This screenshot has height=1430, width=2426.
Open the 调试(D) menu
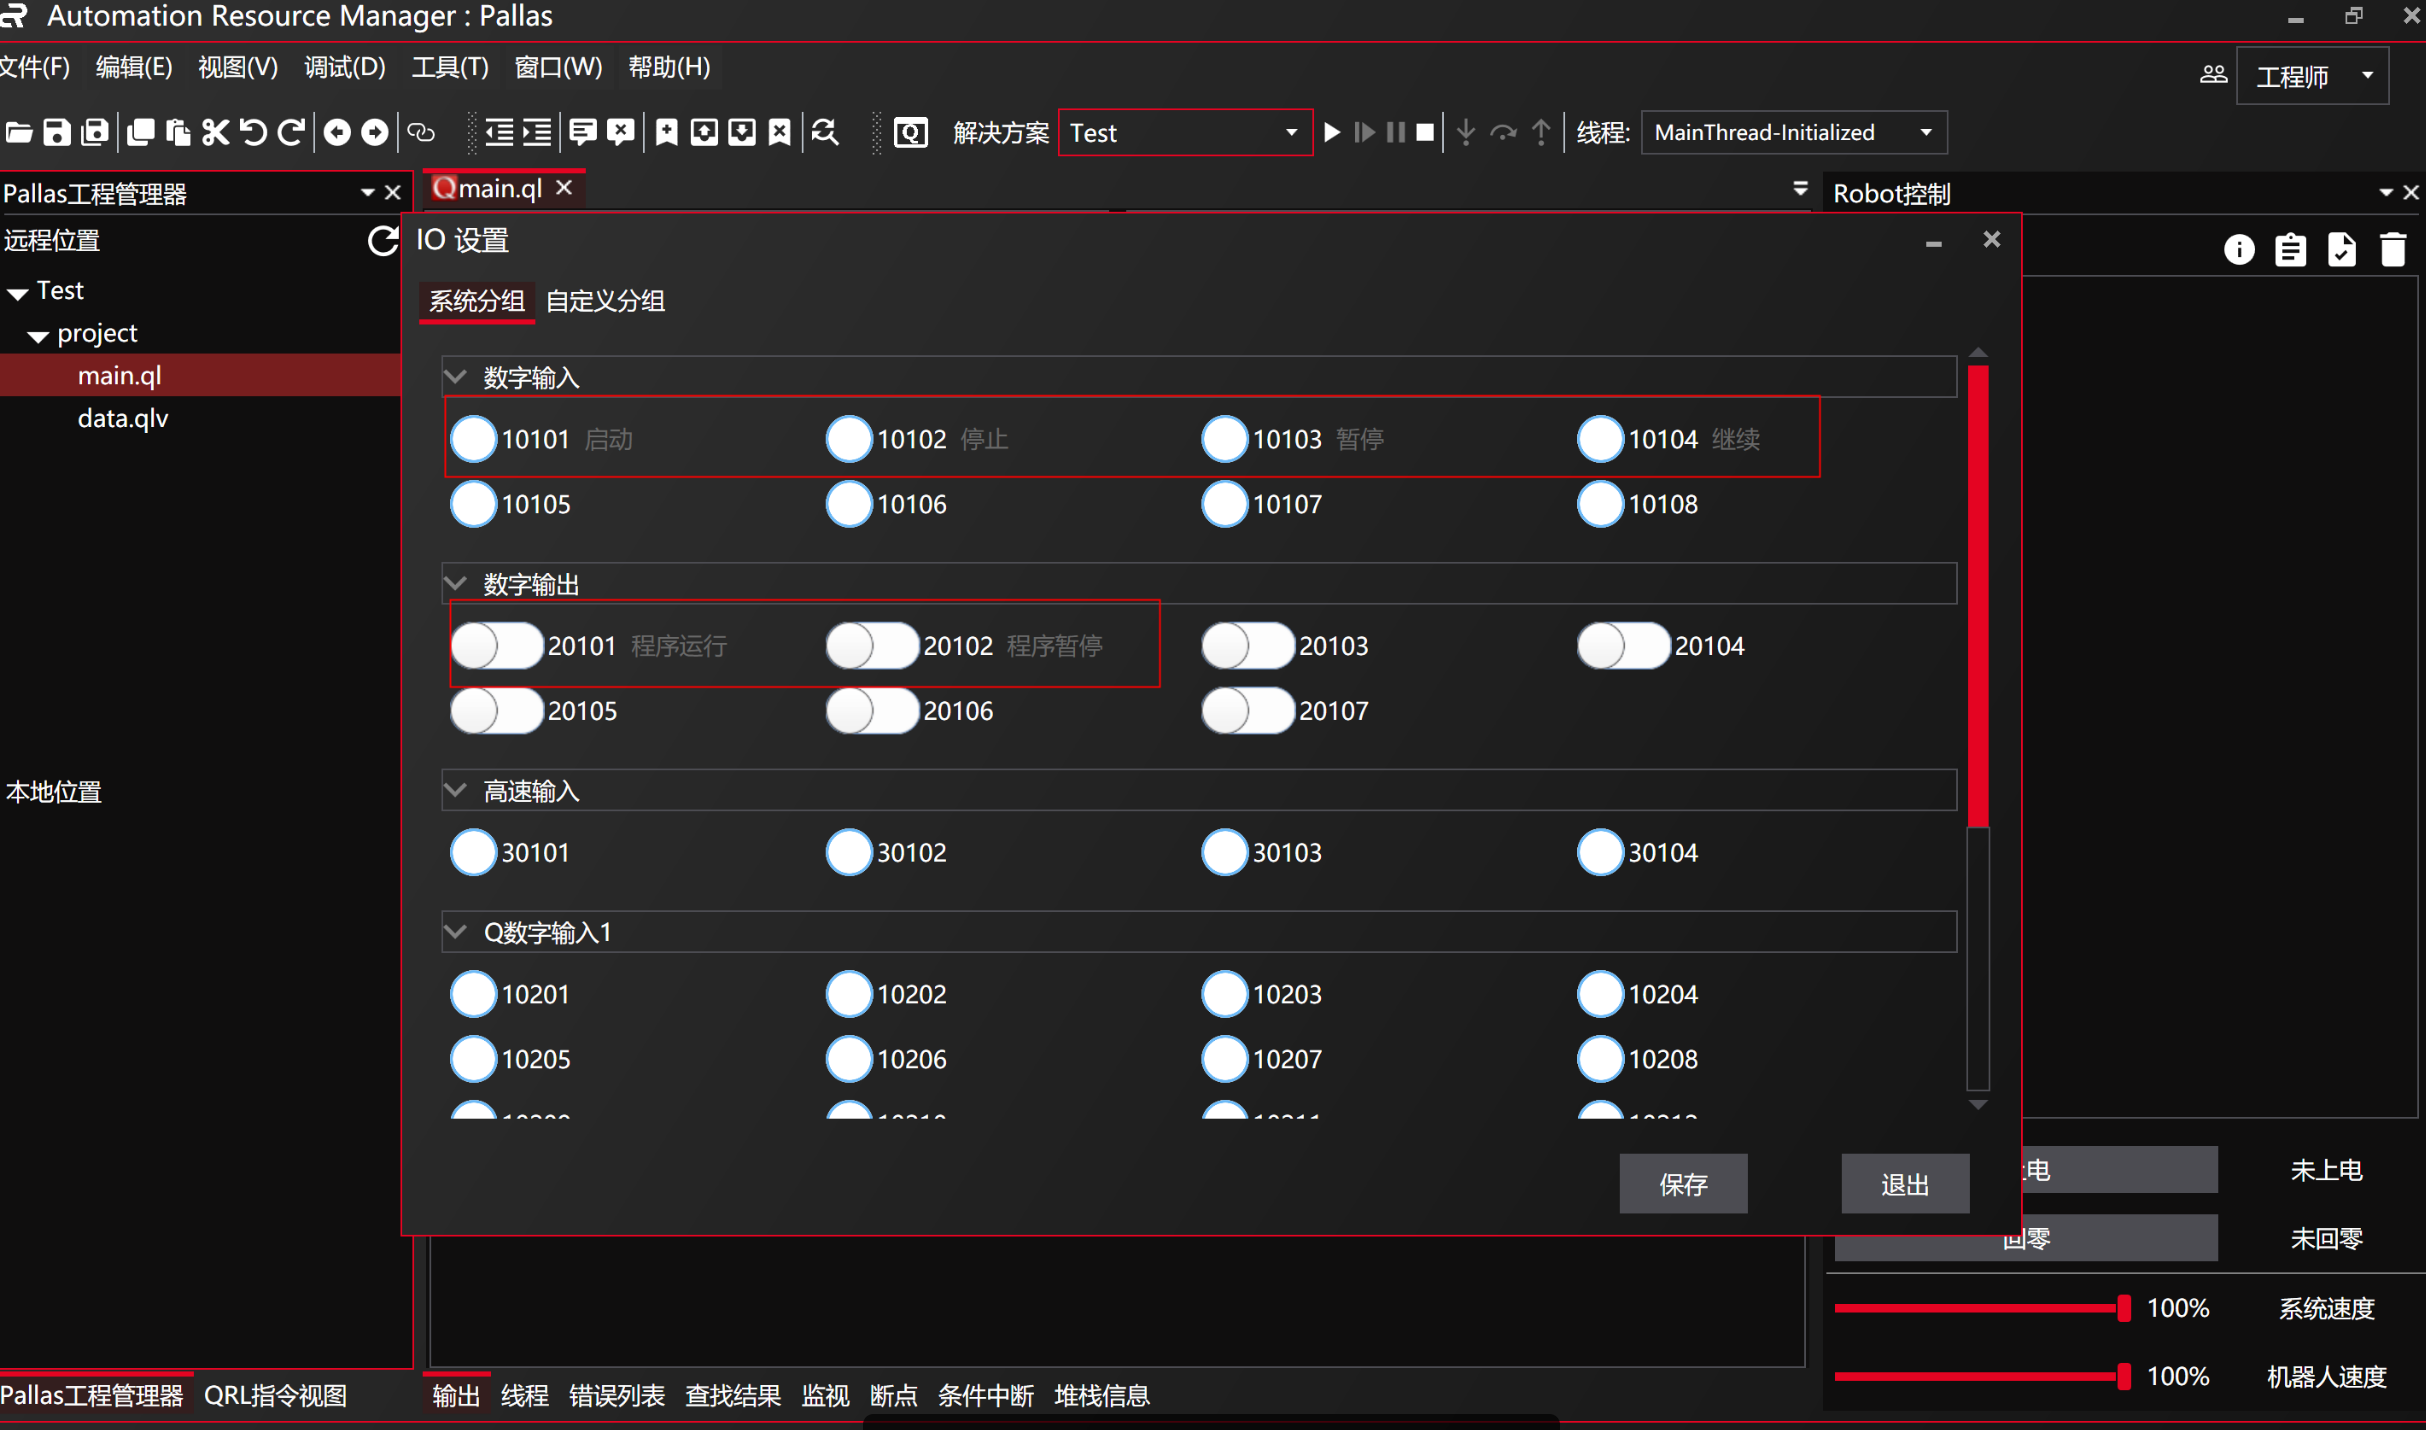(x=344, y=67)
